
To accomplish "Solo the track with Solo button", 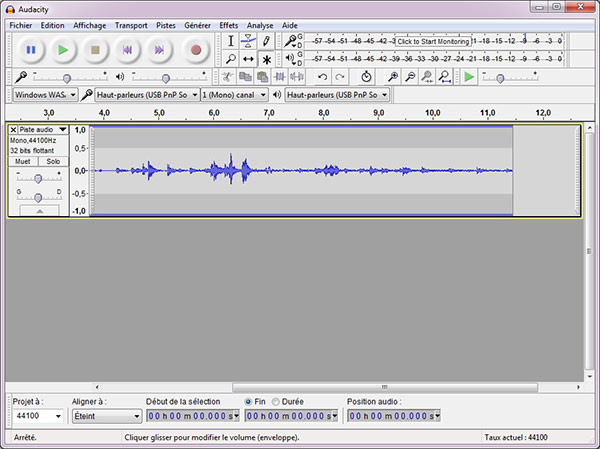I will point(53,162).
